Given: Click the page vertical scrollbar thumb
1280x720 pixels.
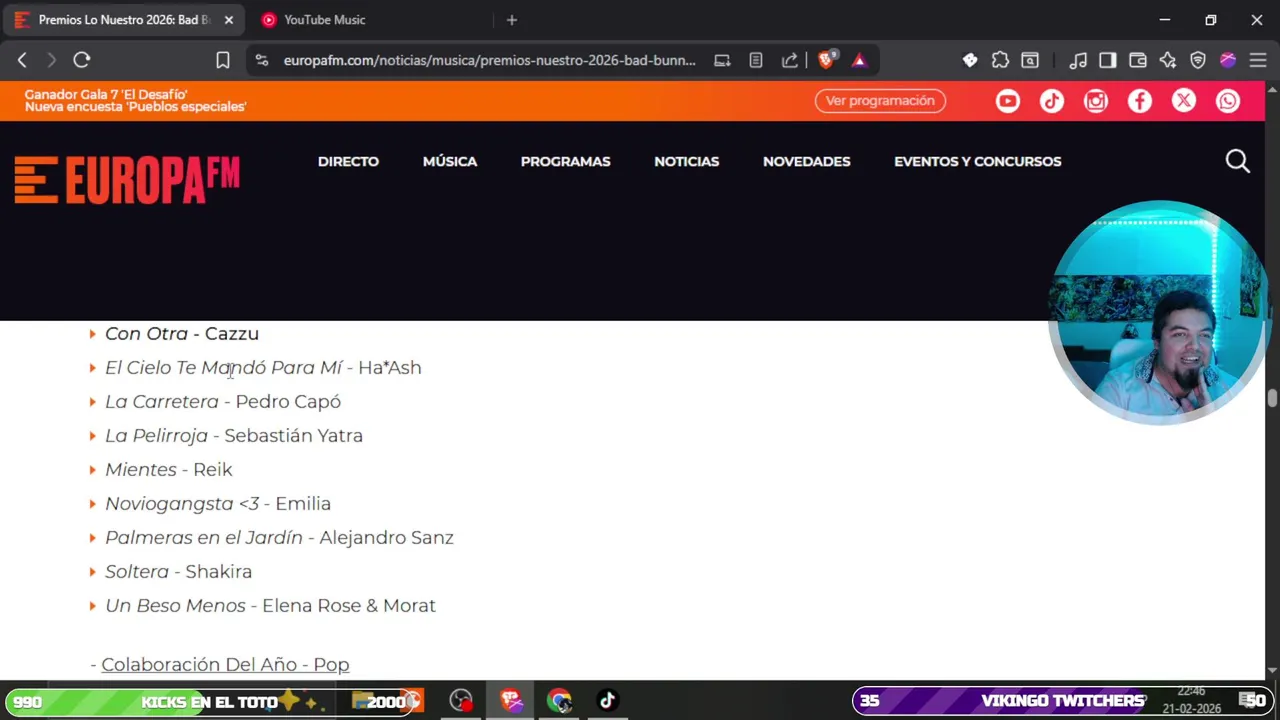Looking at the screenshot, I should pyautogui.click(x=1272, y=398).
